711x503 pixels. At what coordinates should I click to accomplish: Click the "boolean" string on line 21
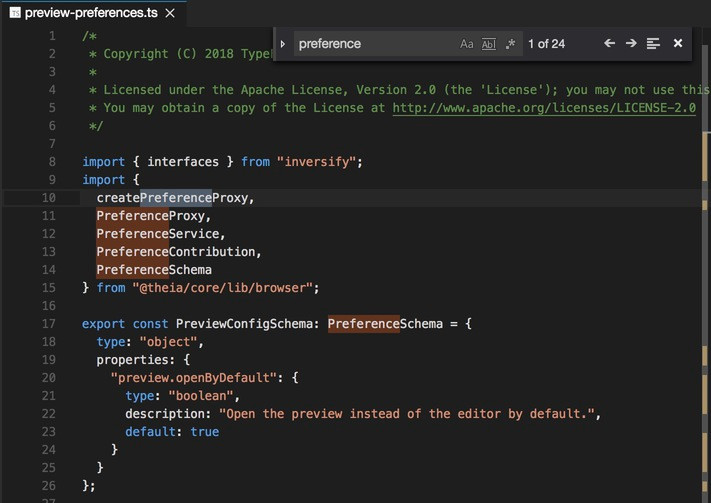[201, 396]
